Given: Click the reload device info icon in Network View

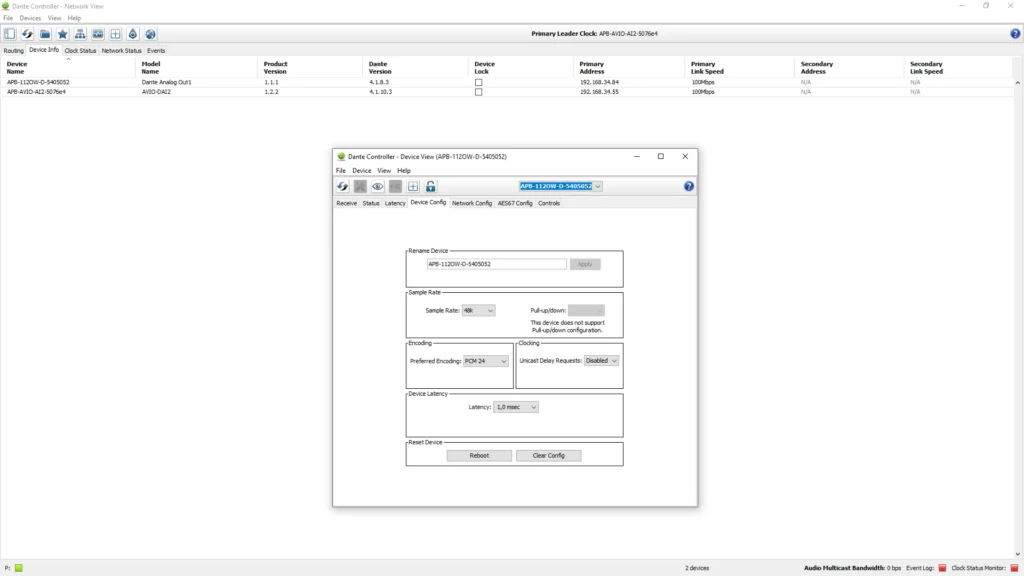Looking at the screenshot, I should [27, 34].
